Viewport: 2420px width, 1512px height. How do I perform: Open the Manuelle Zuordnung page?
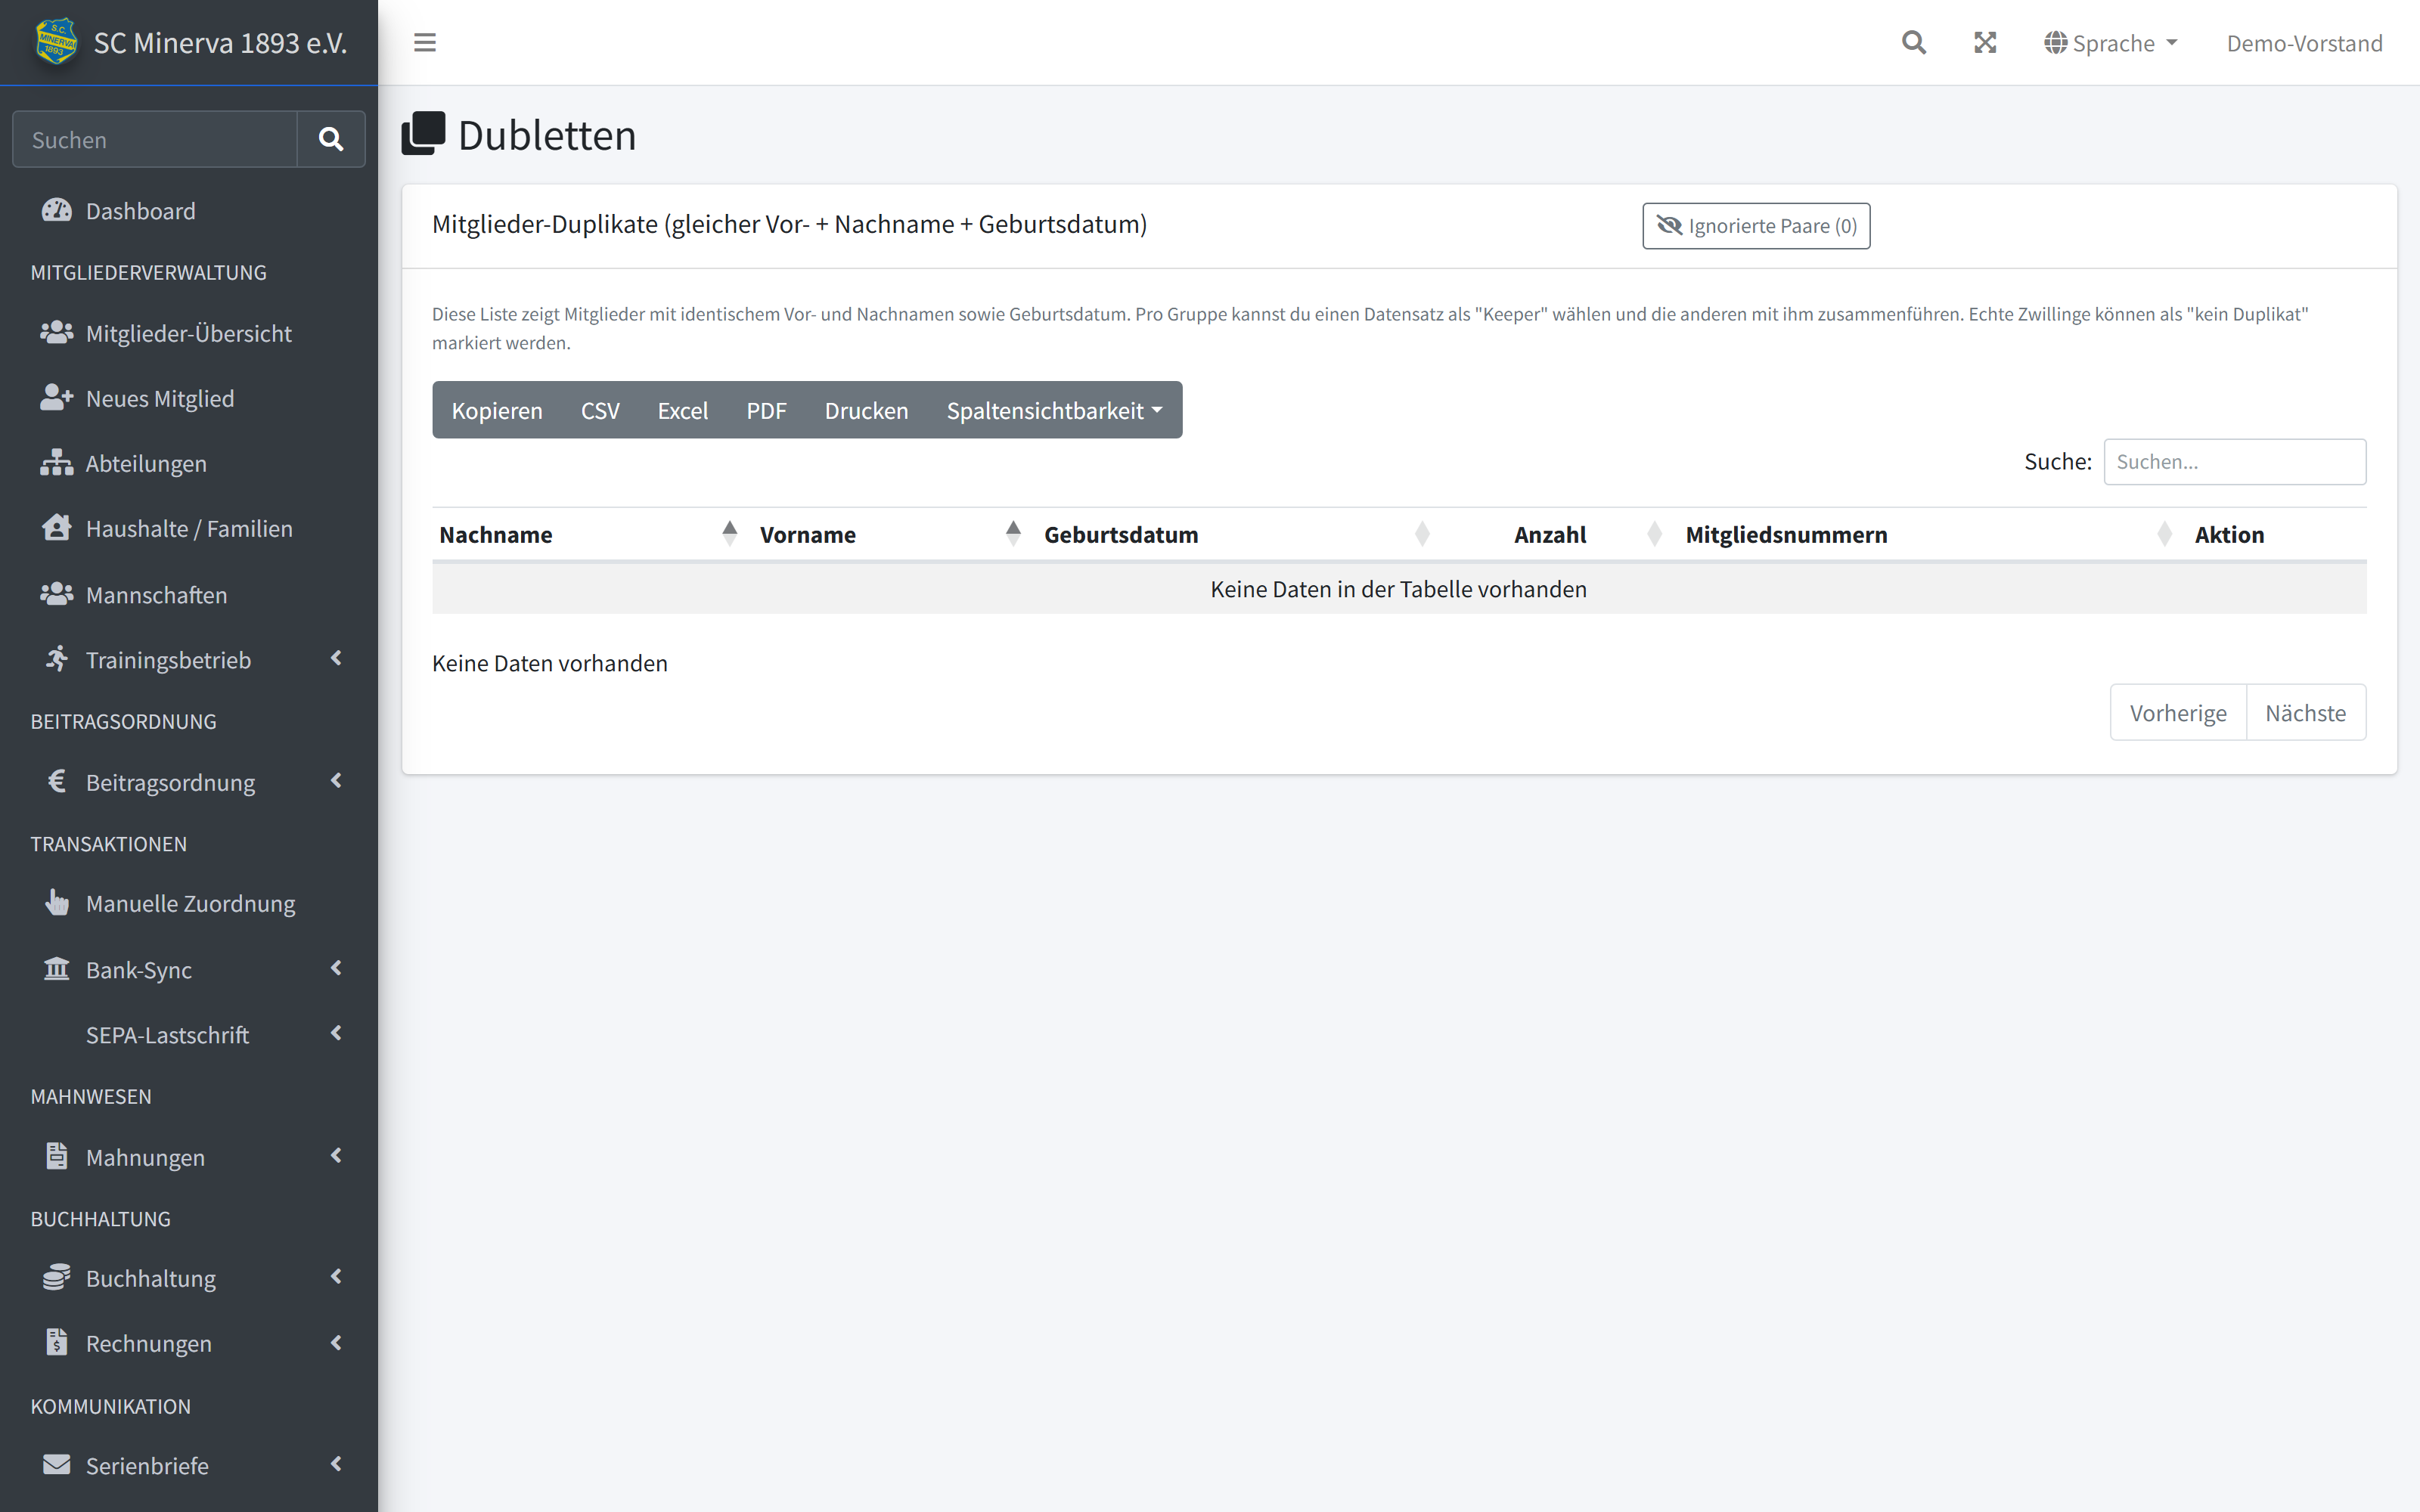pyautogui.click(x=189, y=903)
